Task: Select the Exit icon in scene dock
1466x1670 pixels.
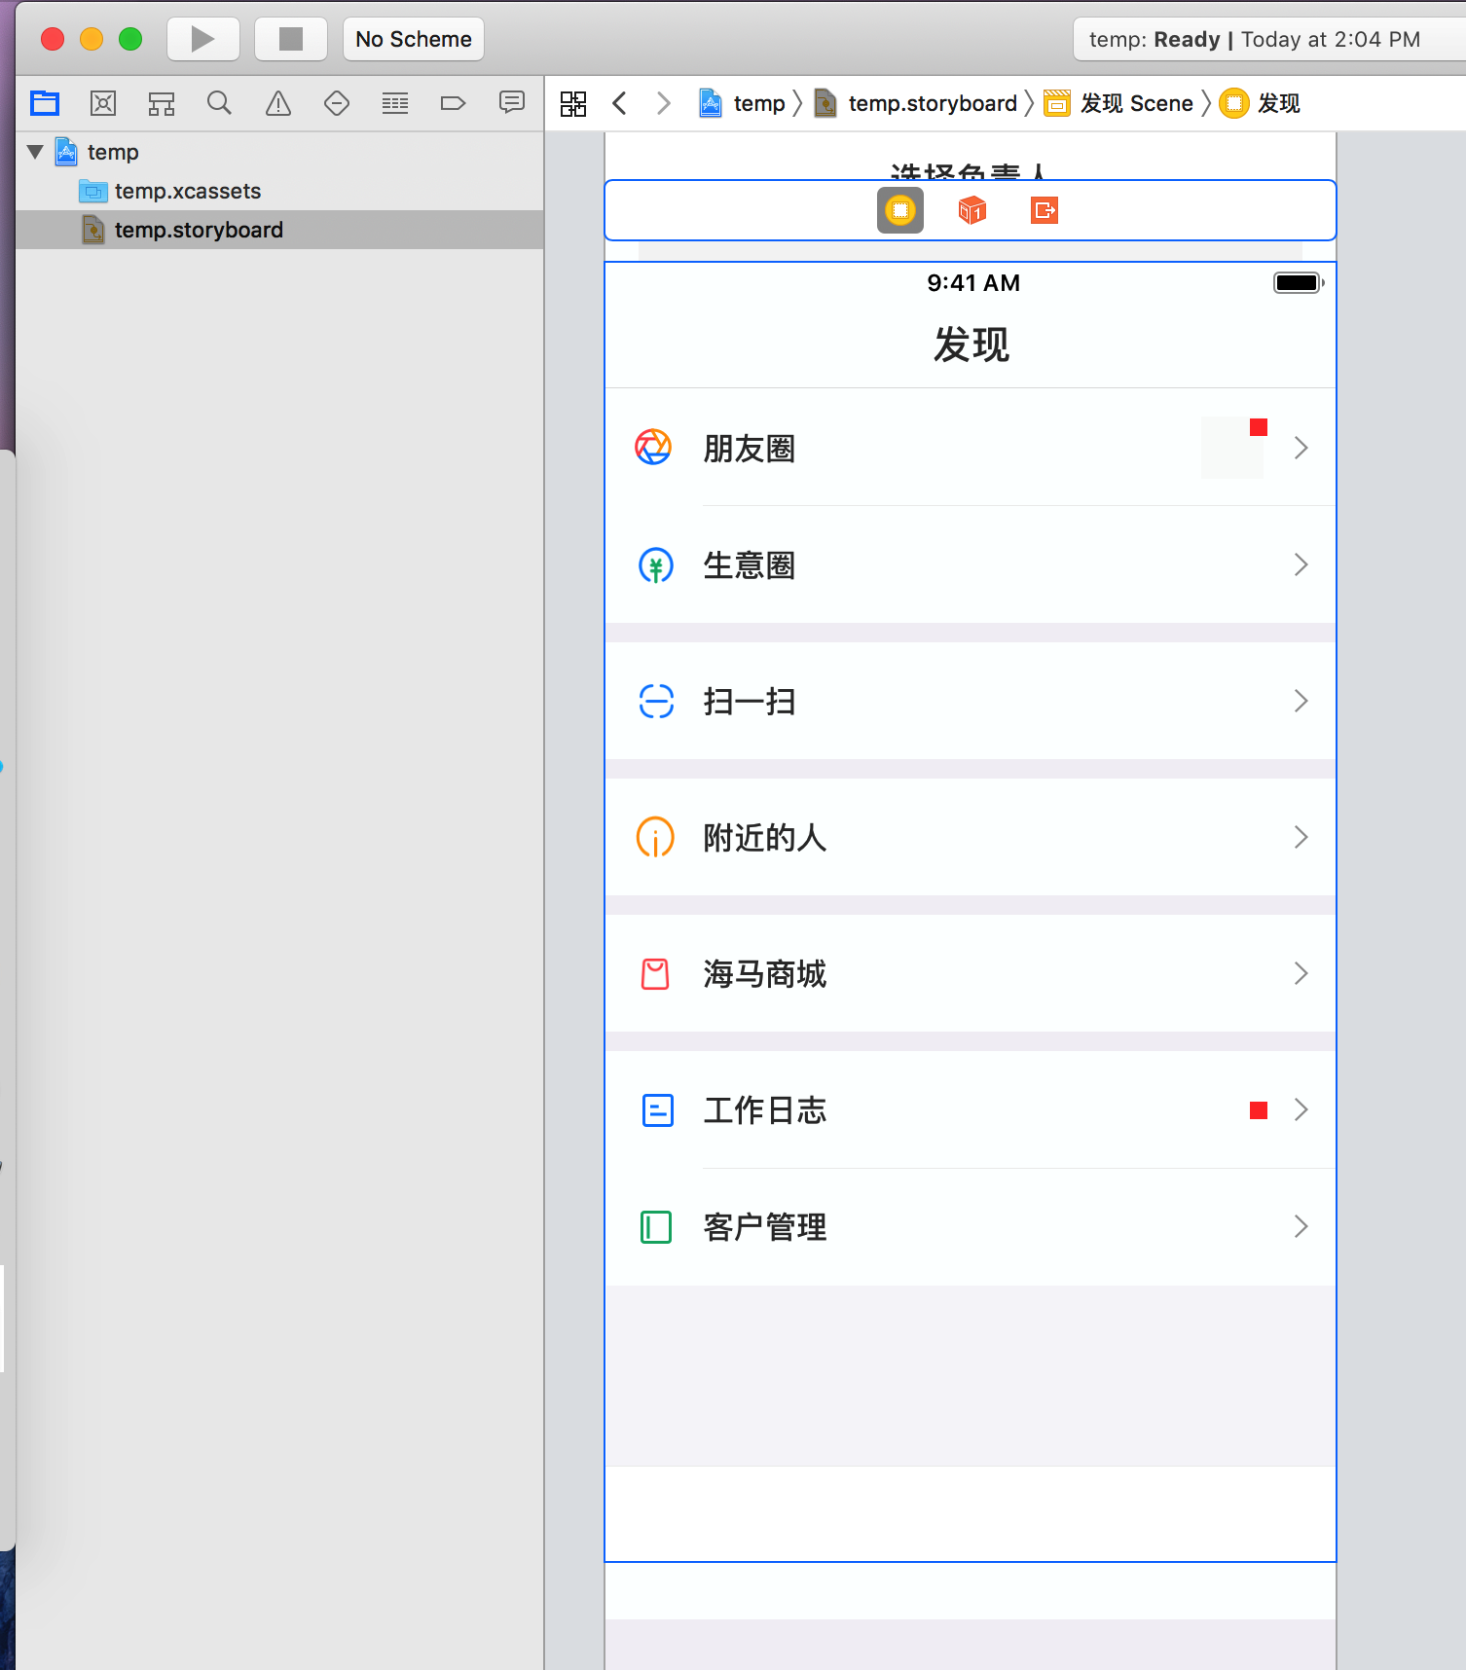Action: tap(1044, 210)
